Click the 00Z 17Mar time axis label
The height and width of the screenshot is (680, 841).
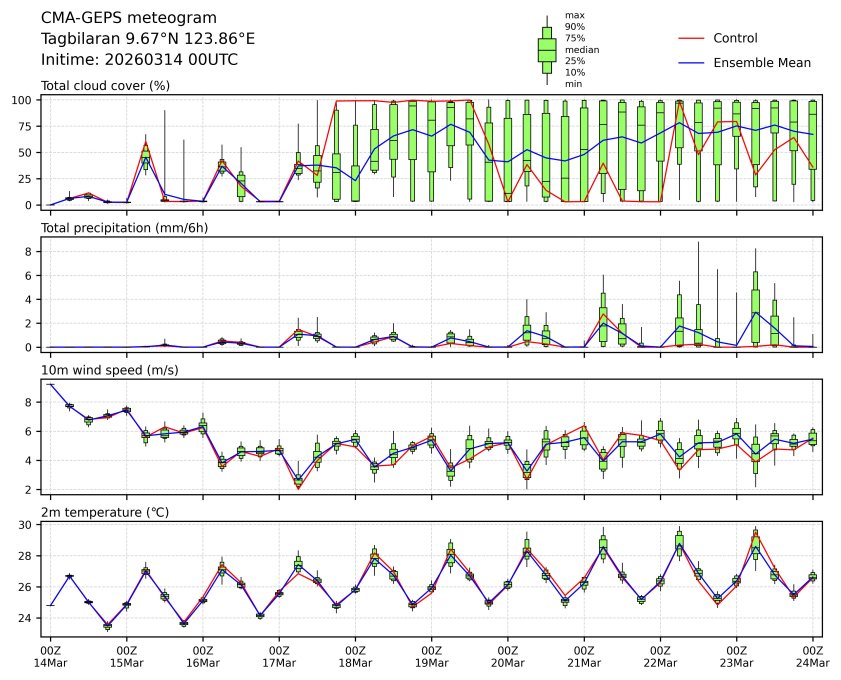tap(279, 655)
